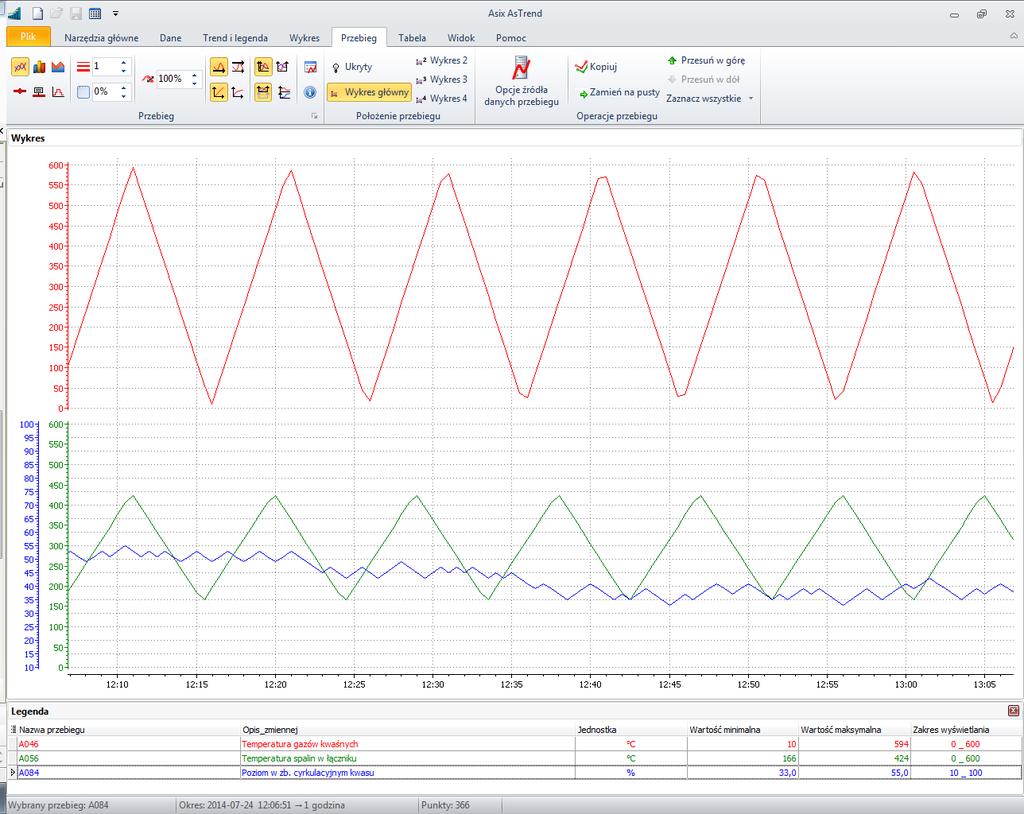Click Przesuń w górę button
This screenshot has width=1024, height=814.
pos(706,60)
